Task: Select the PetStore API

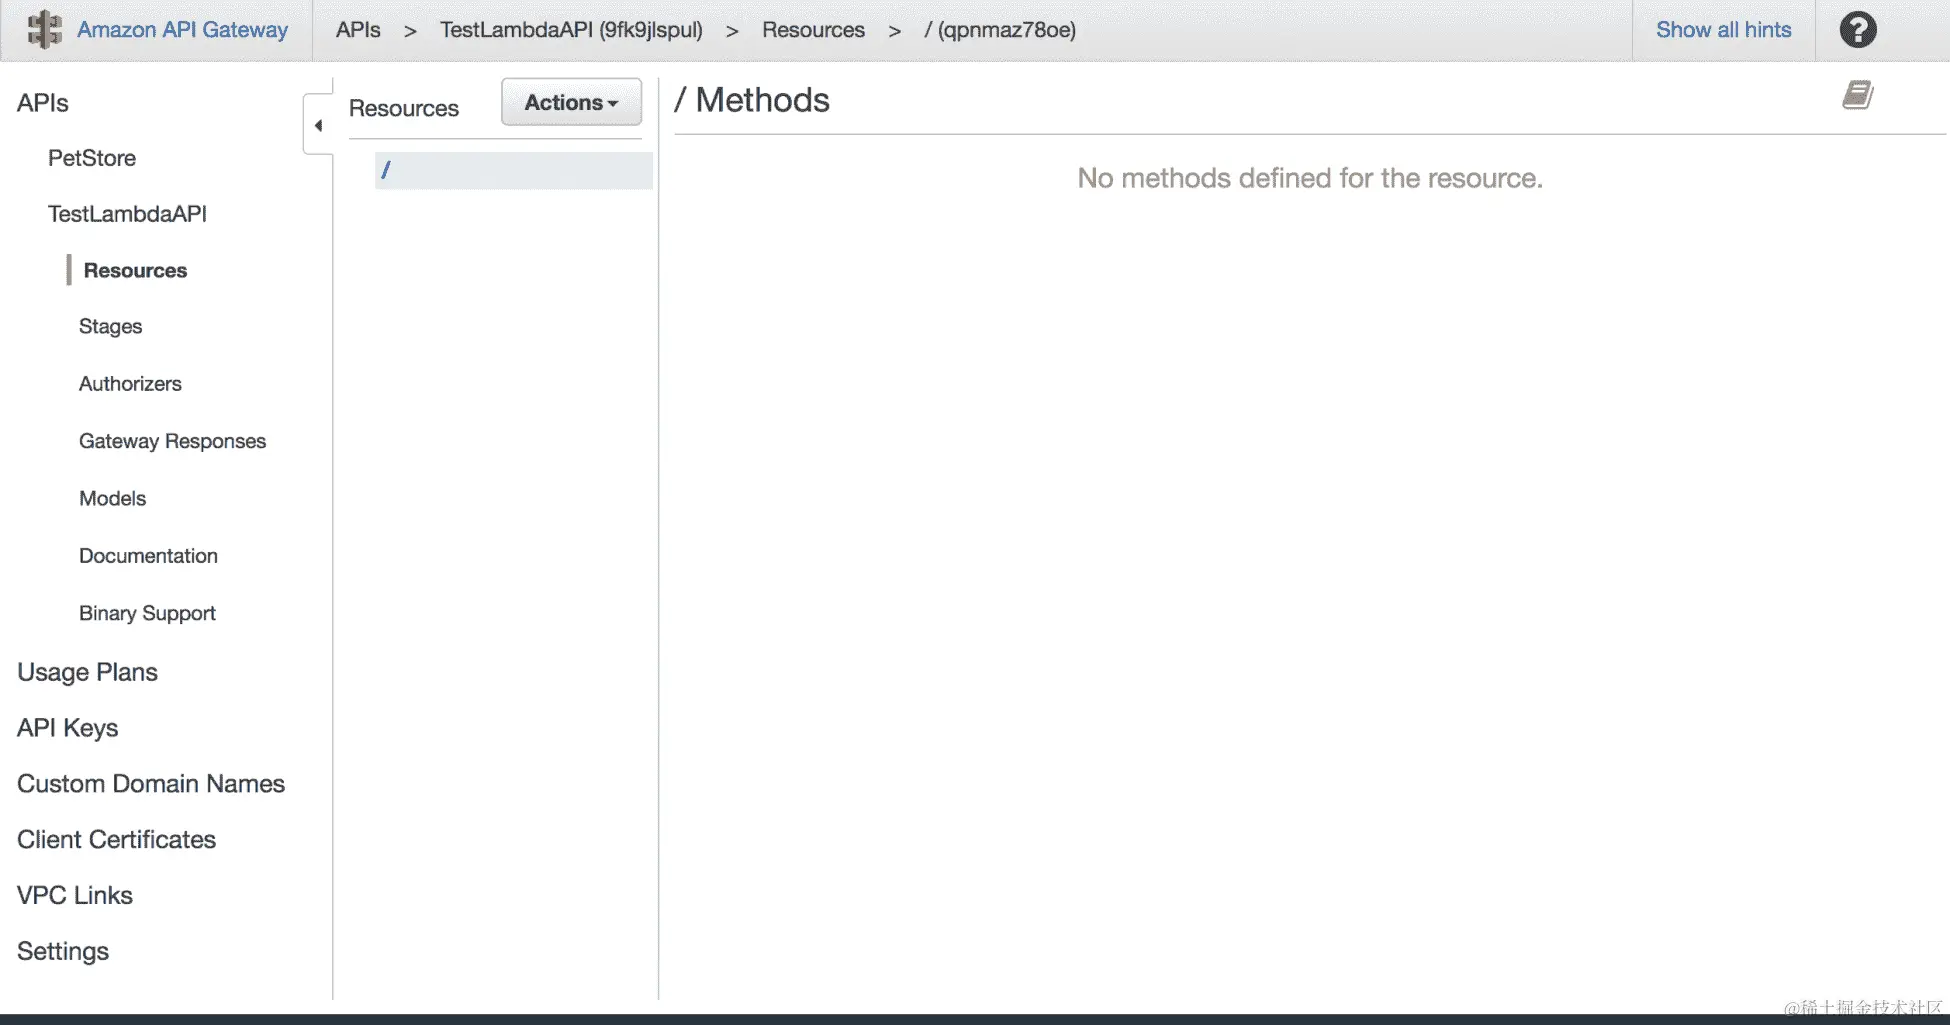Action: pyautogui.click(x=92, y=158)
